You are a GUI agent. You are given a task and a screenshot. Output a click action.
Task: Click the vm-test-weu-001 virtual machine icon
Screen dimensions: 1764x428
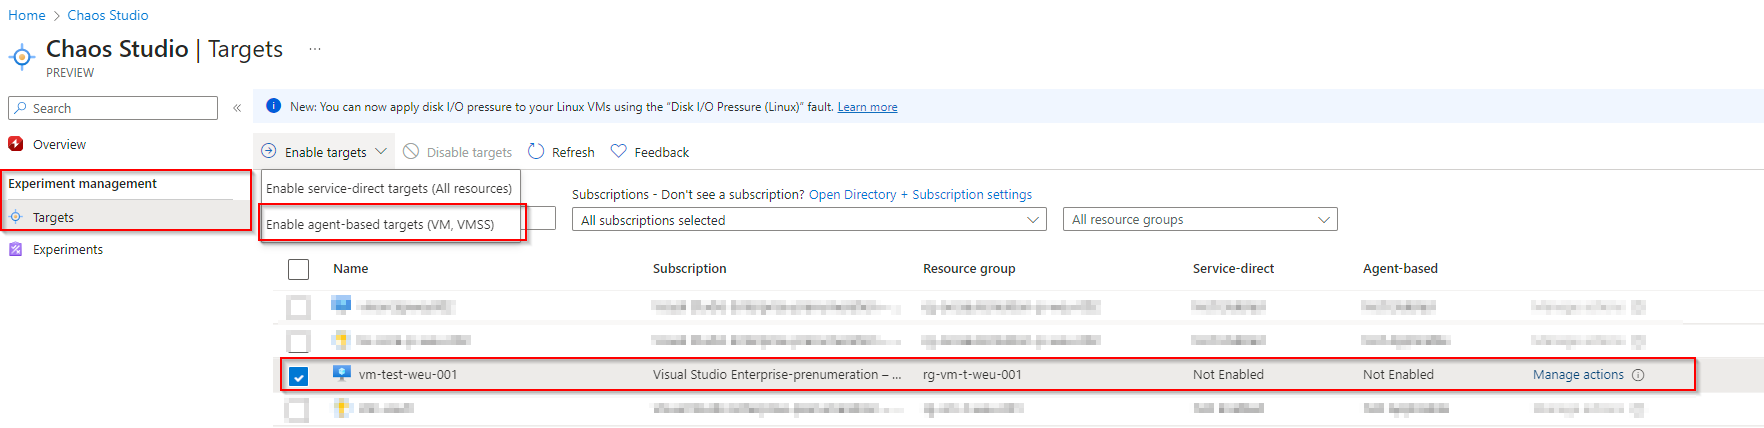coord(342,374)
